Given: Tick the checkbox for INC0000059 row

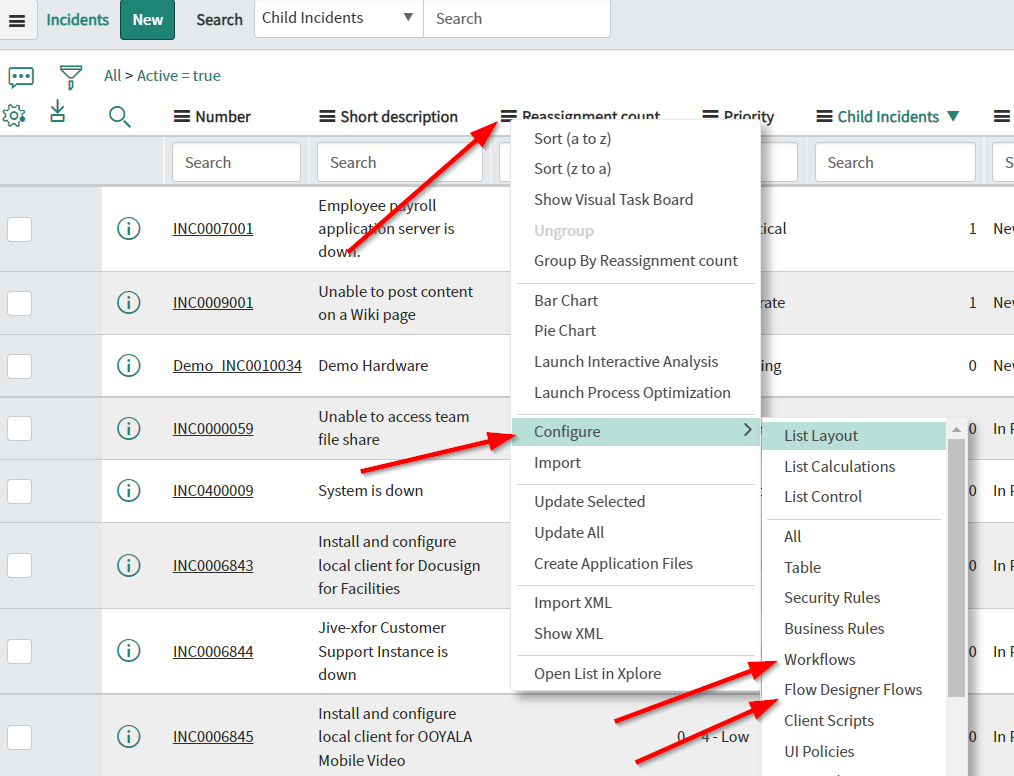Looking at the screenshot, I should coord(20,428).
